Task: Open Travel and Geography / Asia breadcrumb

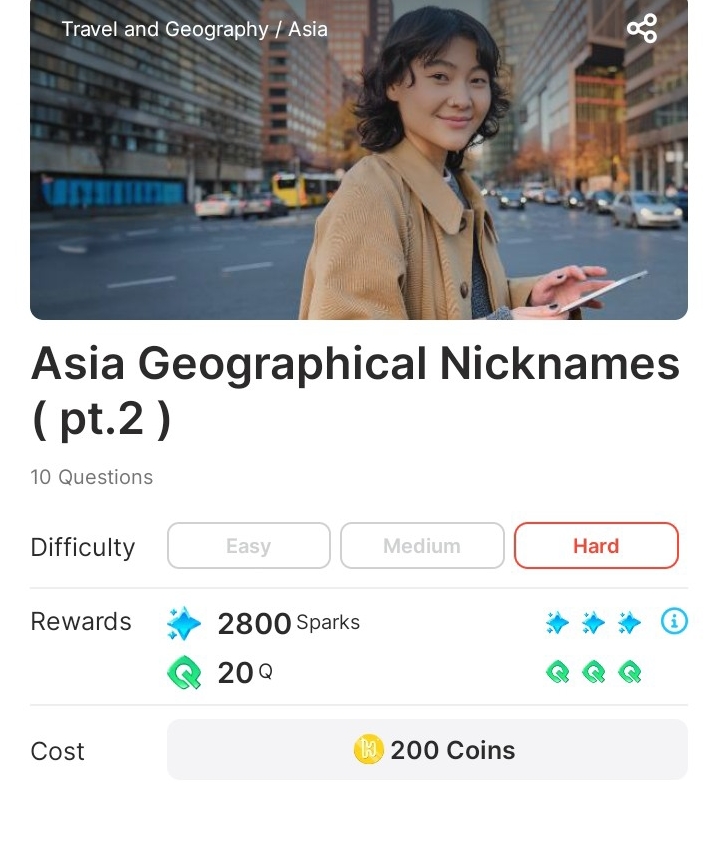Action: [195, 29]
